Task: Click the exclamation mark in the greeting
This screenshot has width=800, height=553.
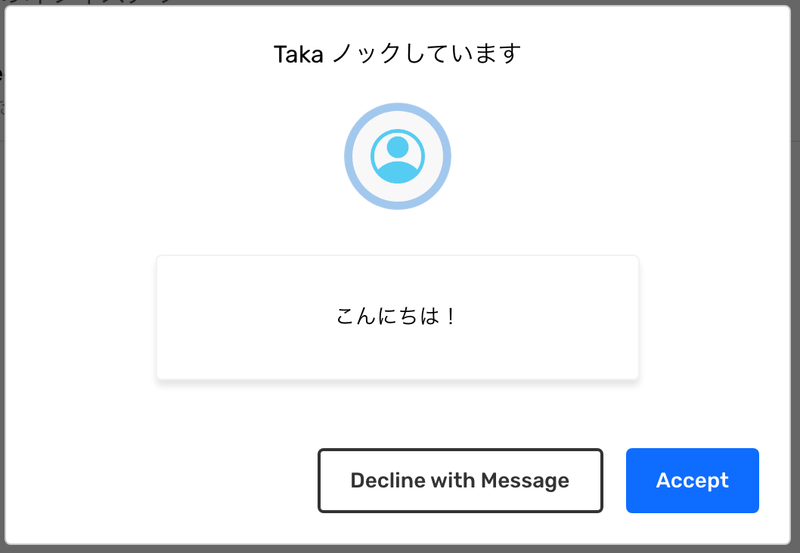Action: click(x=450, y=316)
